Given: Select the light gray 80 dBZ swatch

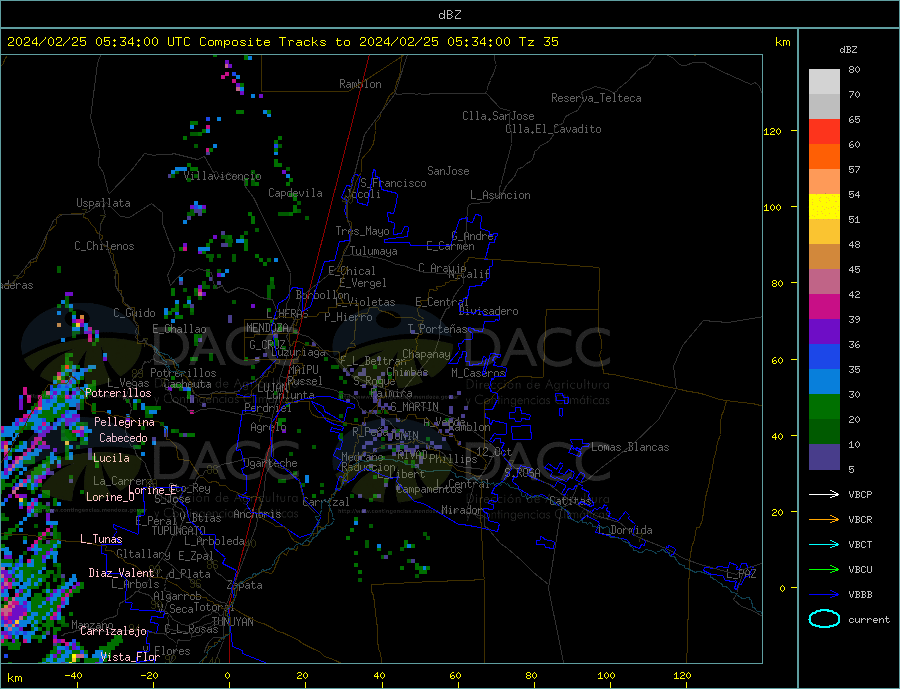Looking at the screenshot, I should click(824, 82).
